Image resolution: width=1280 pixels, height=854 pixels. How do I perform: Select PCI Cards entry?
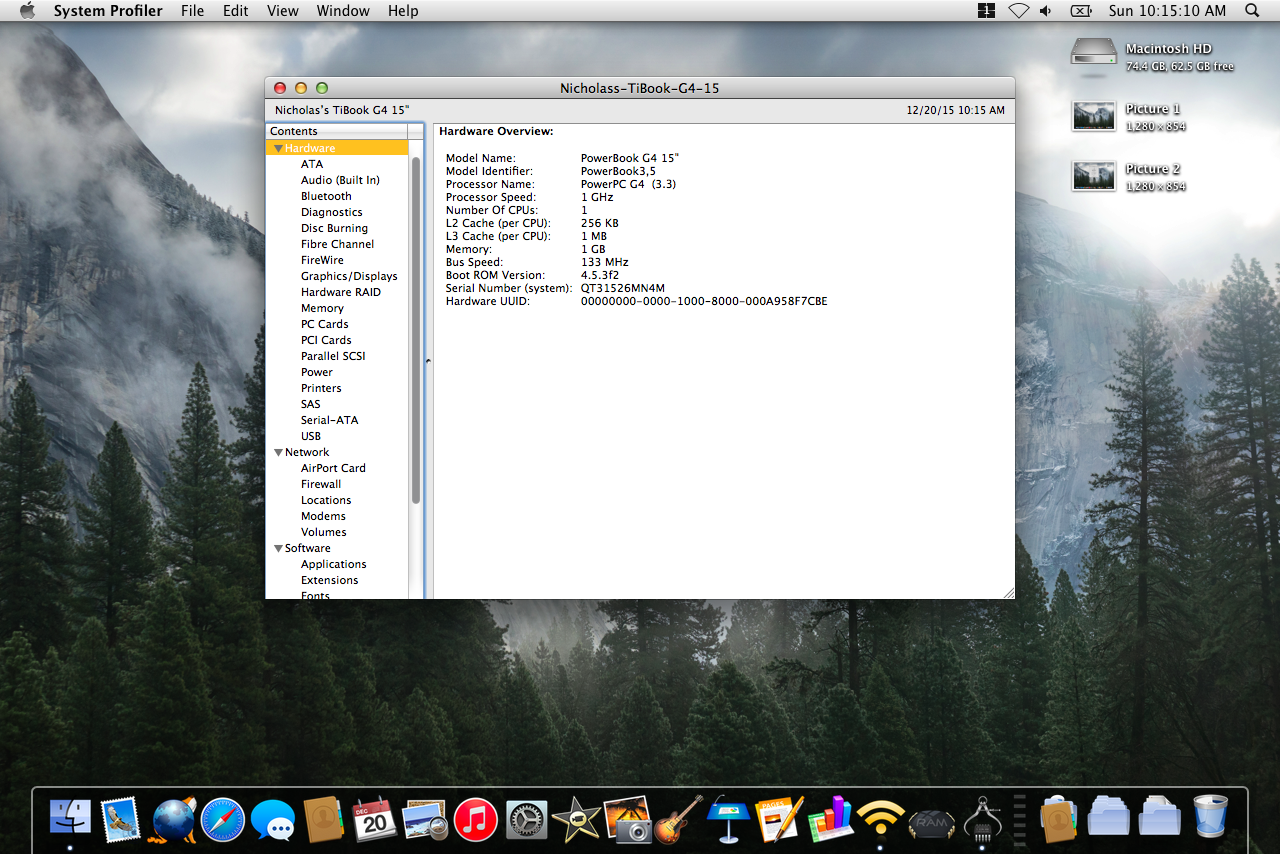pyautogui.click(x=326, y=340)
